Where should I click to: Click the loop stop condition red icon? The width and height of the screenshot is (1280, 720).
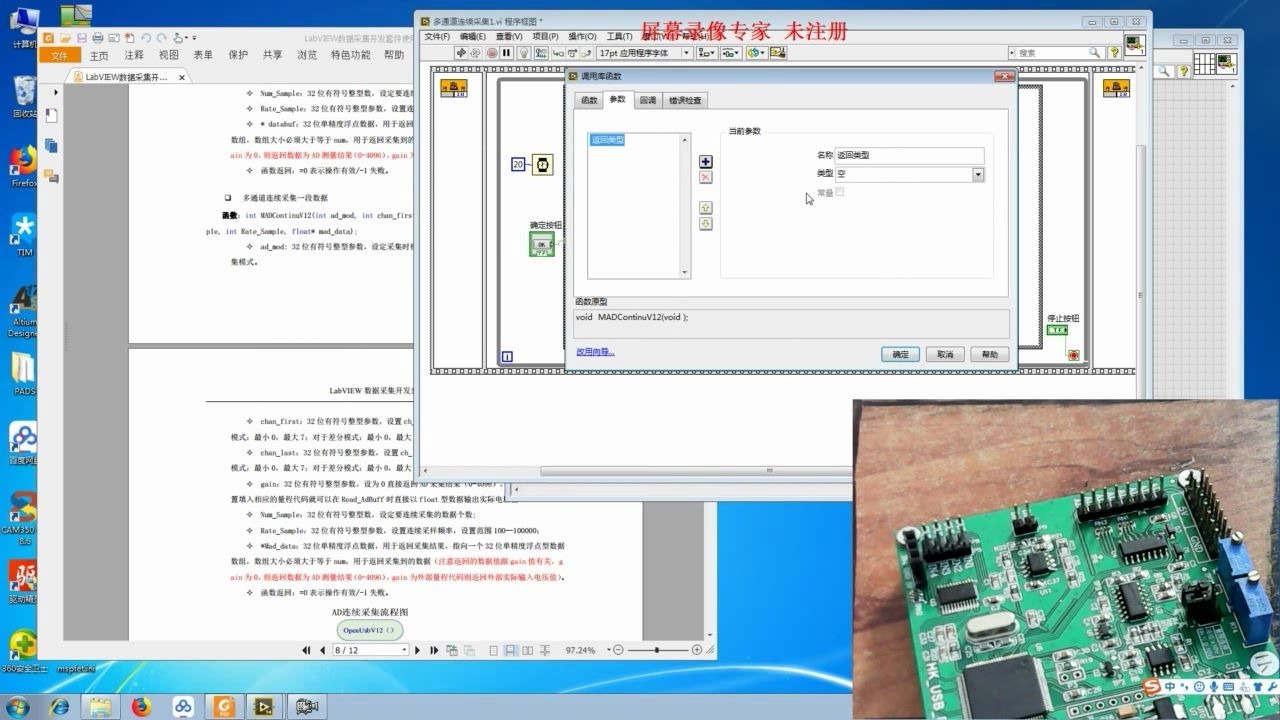click(x=1073, y=355)
